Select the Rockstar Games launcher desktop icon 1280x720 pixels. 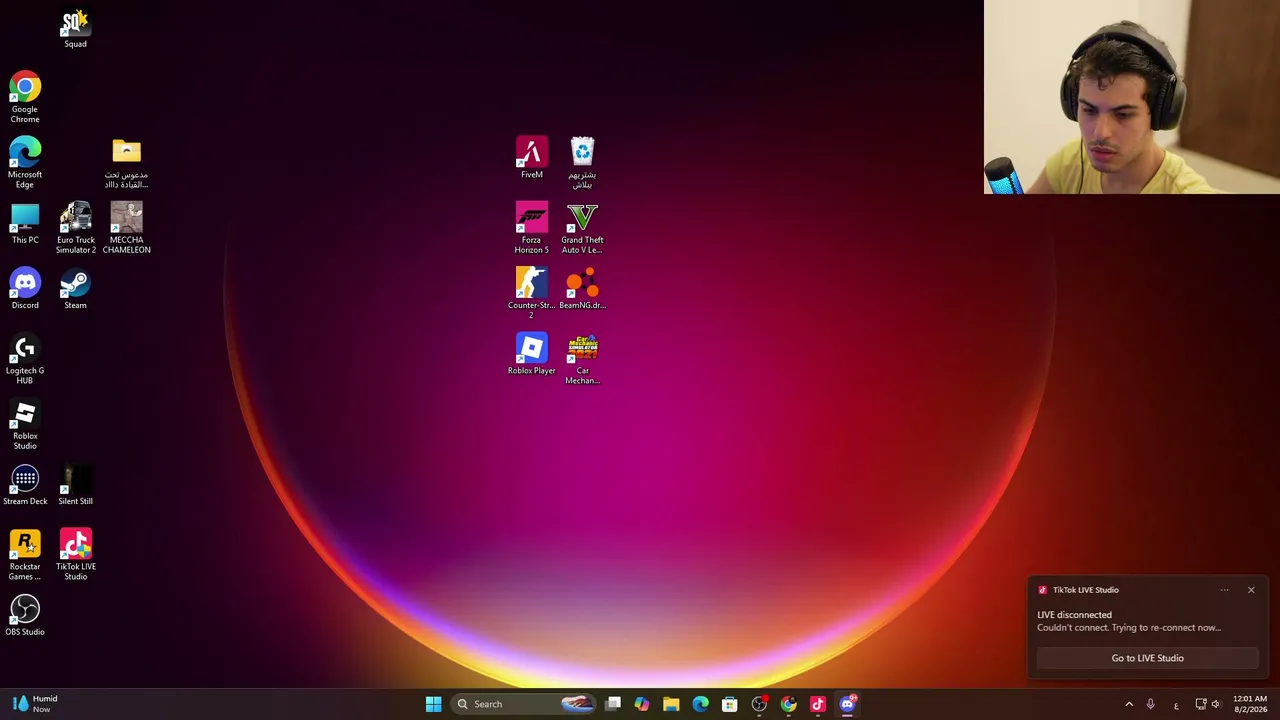coord(25,555)
